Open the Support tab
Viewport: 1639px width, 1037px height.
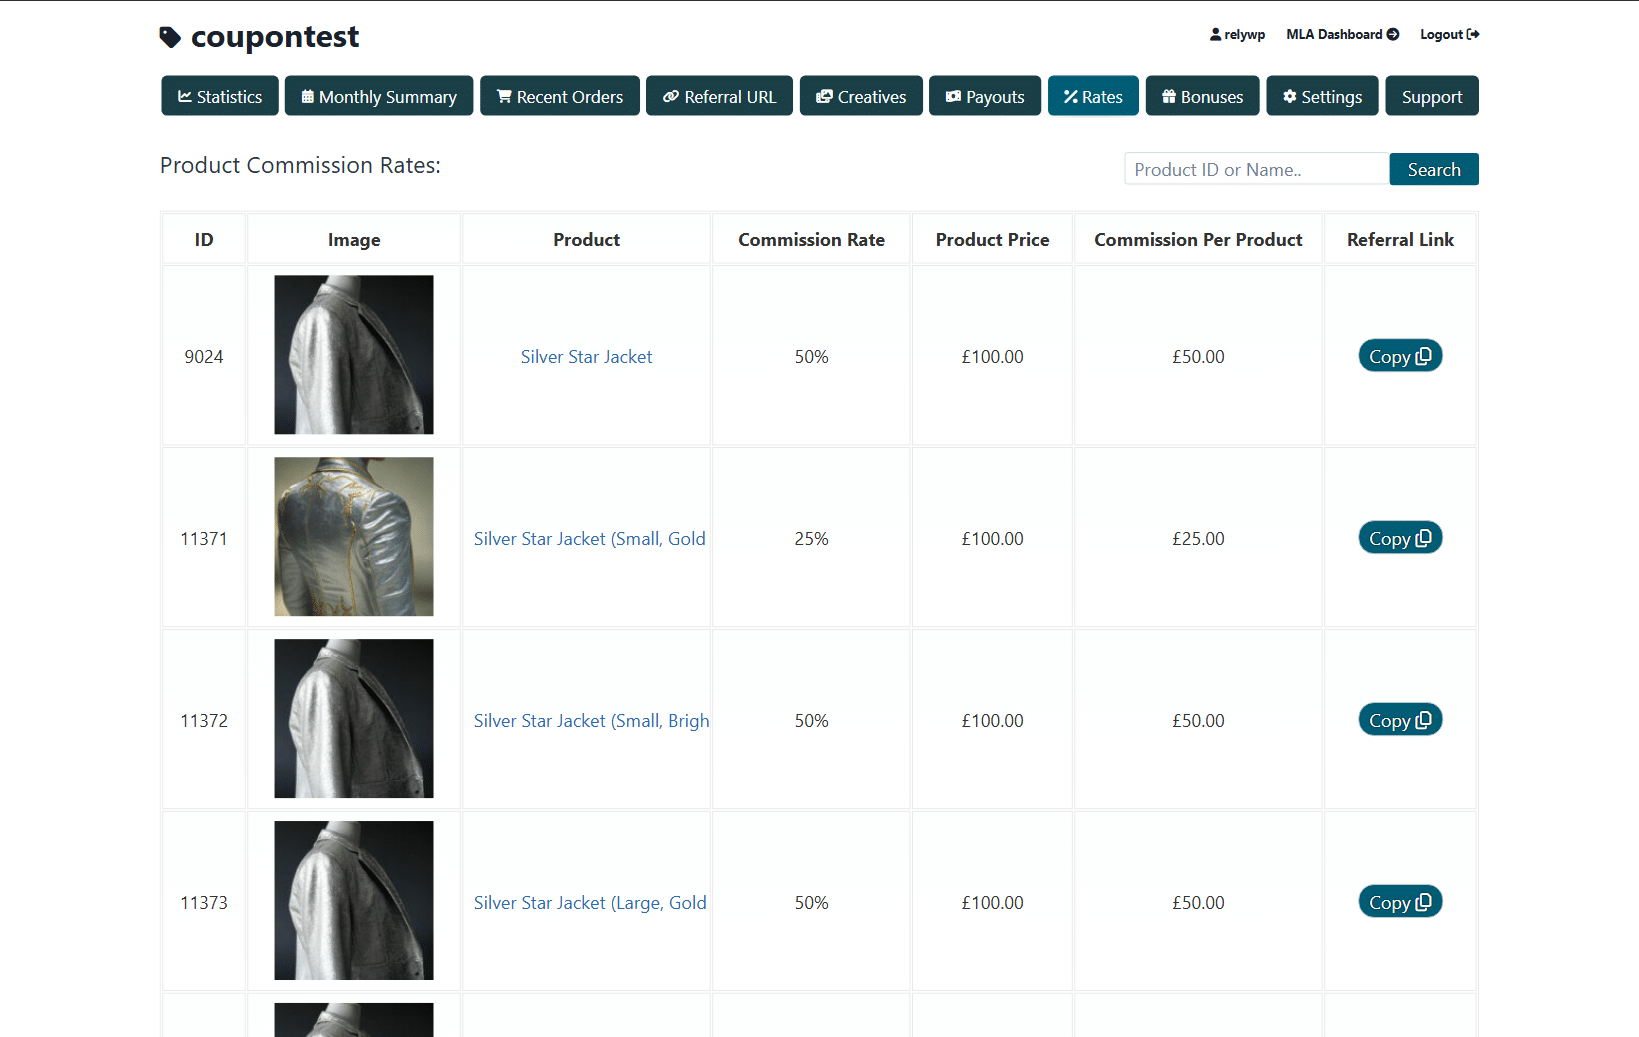pos(1432,96)
